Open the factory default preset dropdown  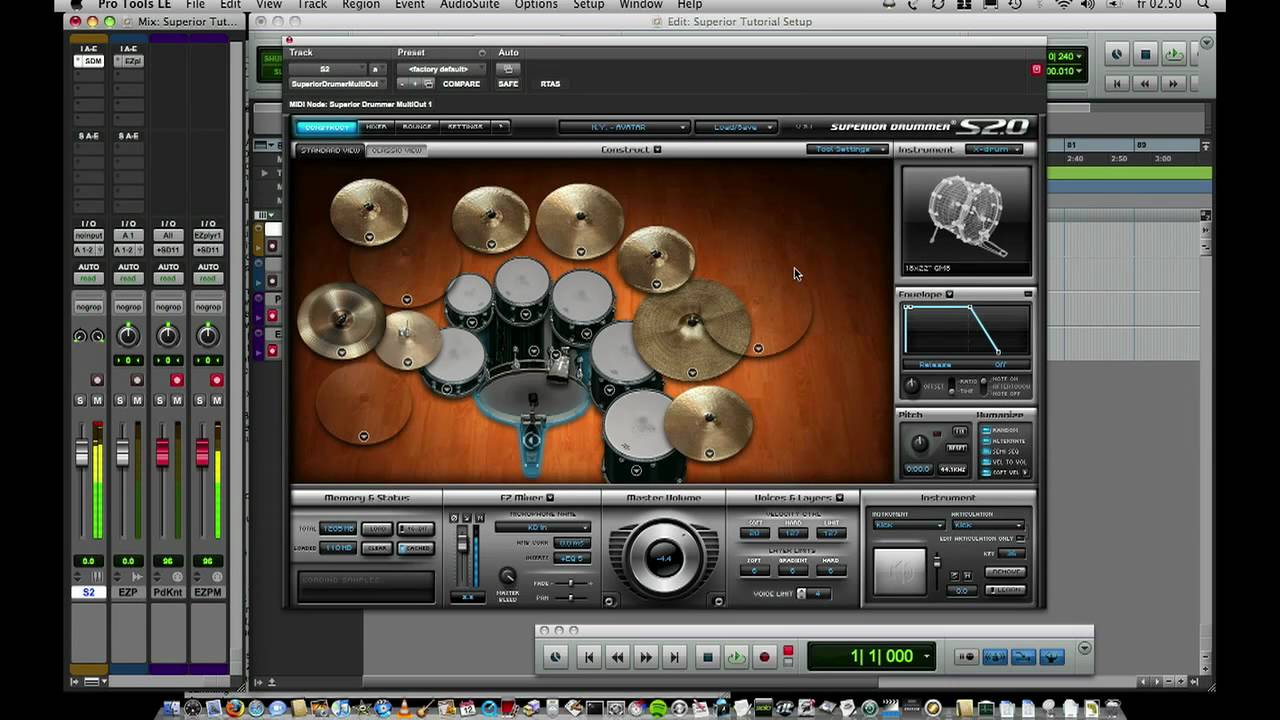coord(440,69)
